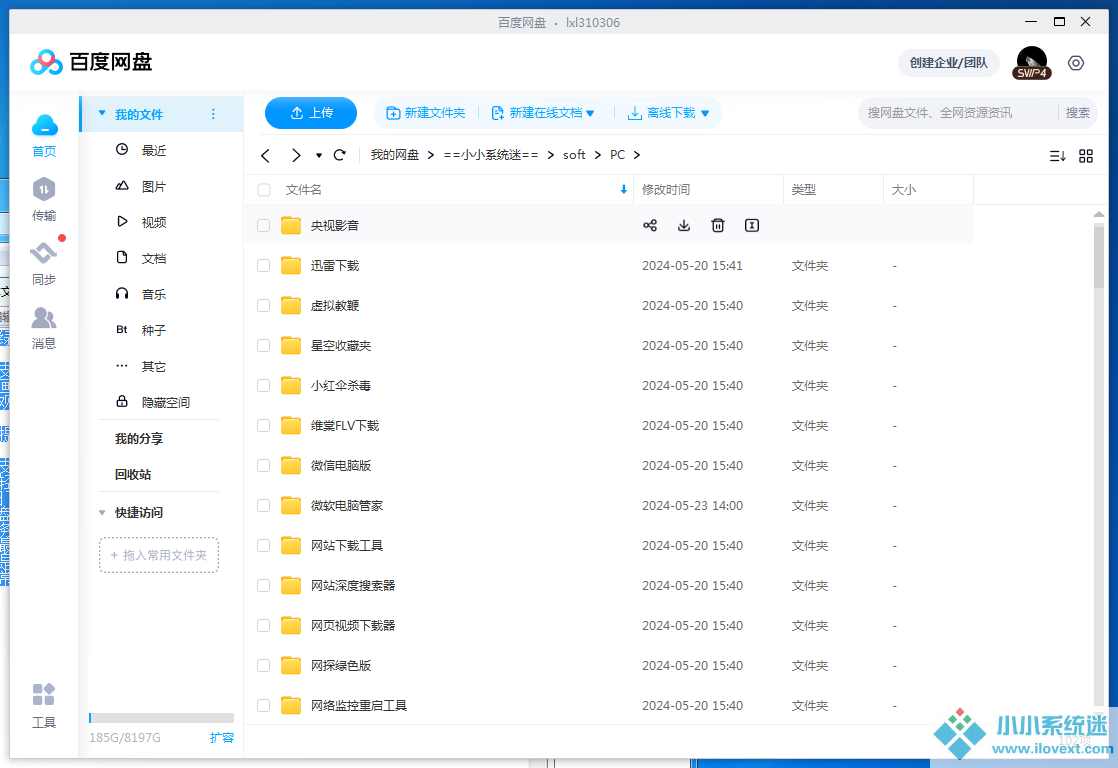The height and width of the screenshot is (768, 1118).
Task: Select 视频 in the sidebar
Action: pos(153,222)
